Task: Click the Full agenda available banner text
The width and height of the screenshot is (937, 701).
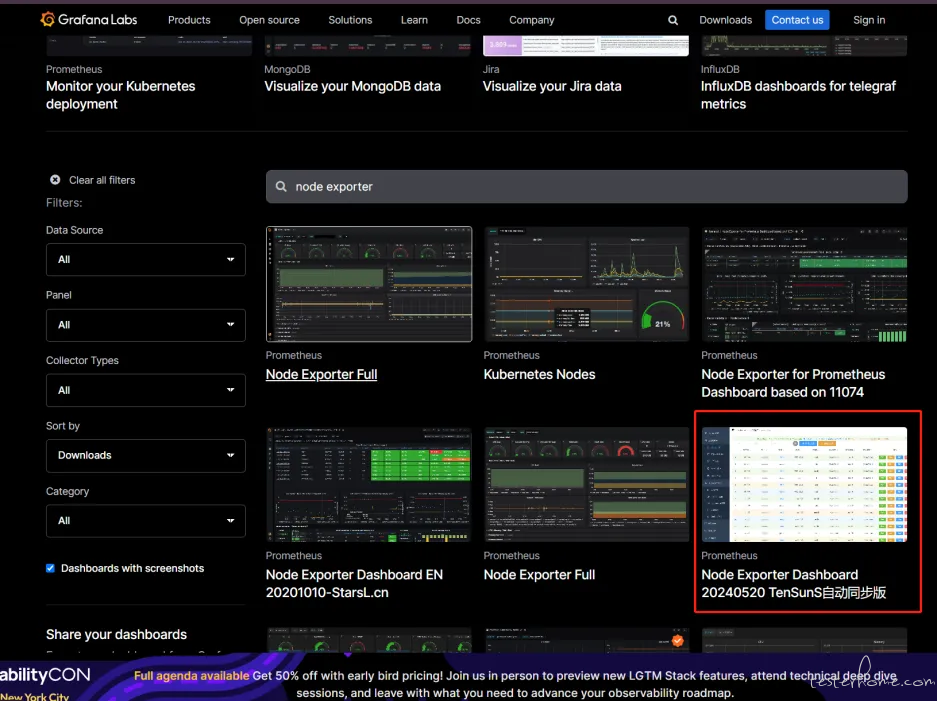Action: [x=191, y=676]
